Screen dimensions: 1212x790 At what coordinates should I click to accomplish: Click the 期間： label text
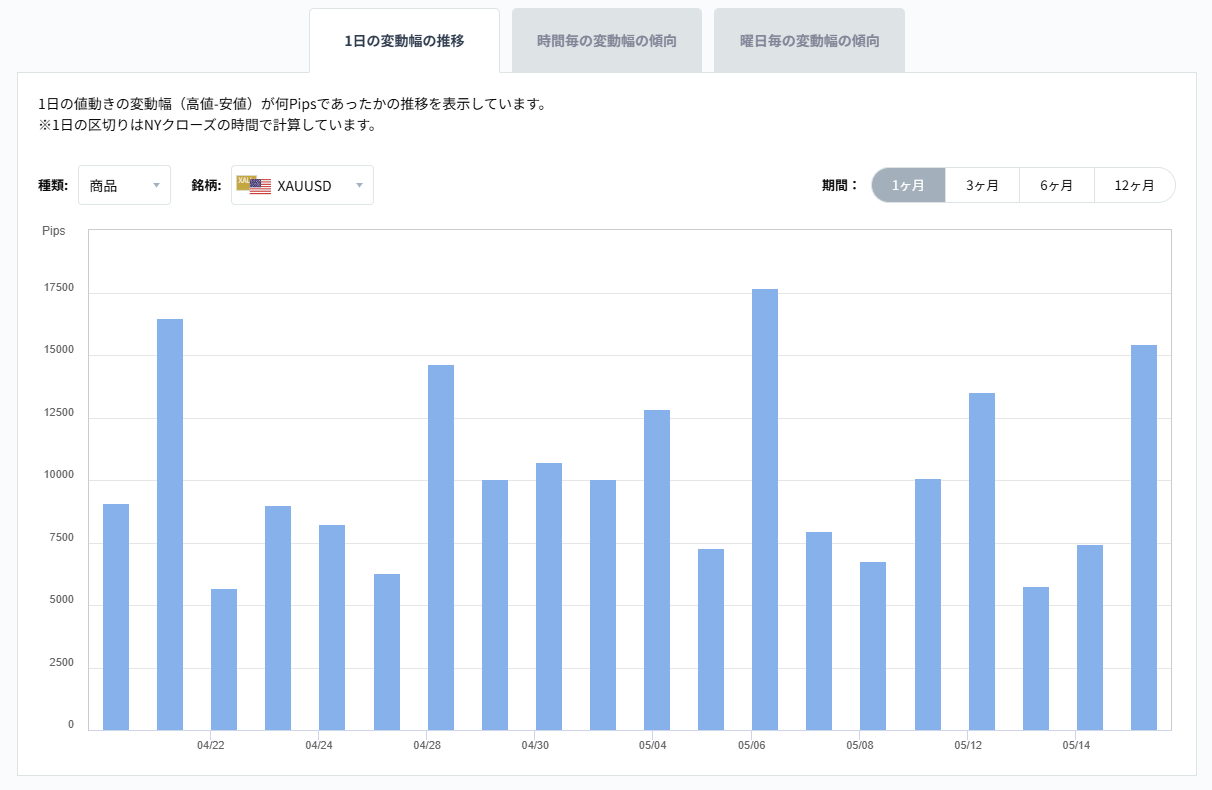840,185
